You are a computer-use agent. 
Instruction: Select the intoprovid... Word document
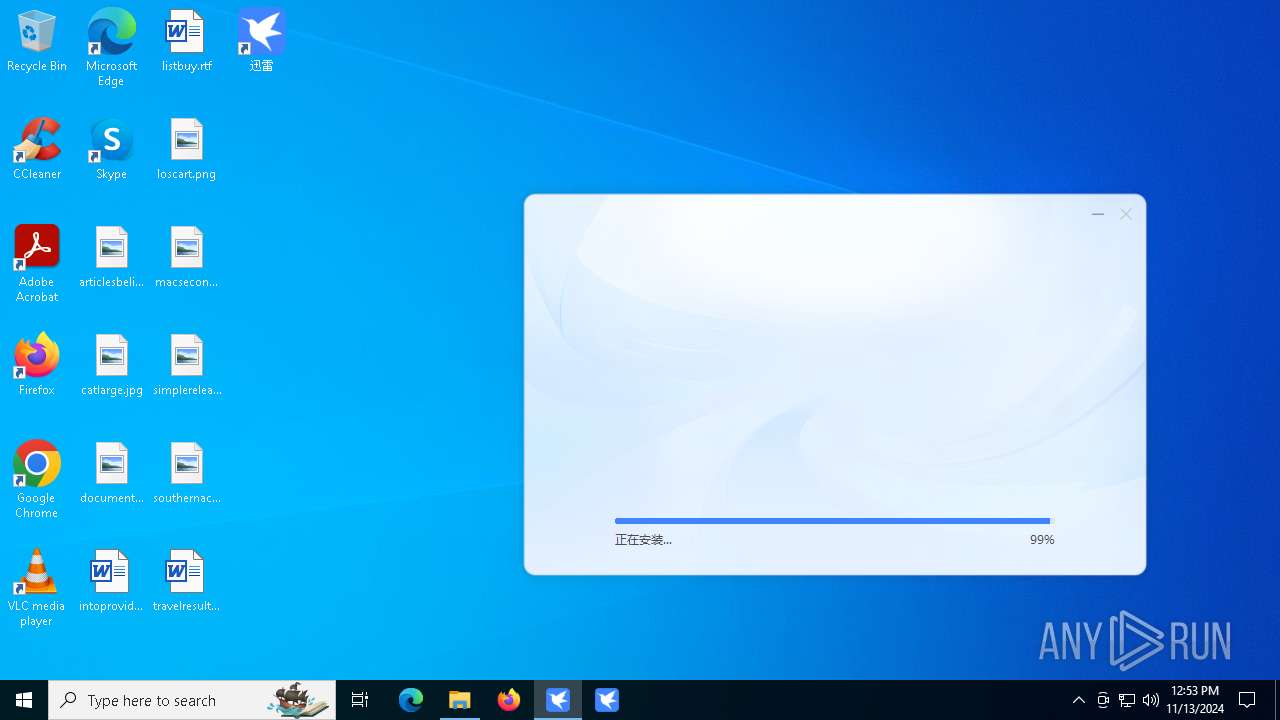pyautogui.click(x=111, y=582)
